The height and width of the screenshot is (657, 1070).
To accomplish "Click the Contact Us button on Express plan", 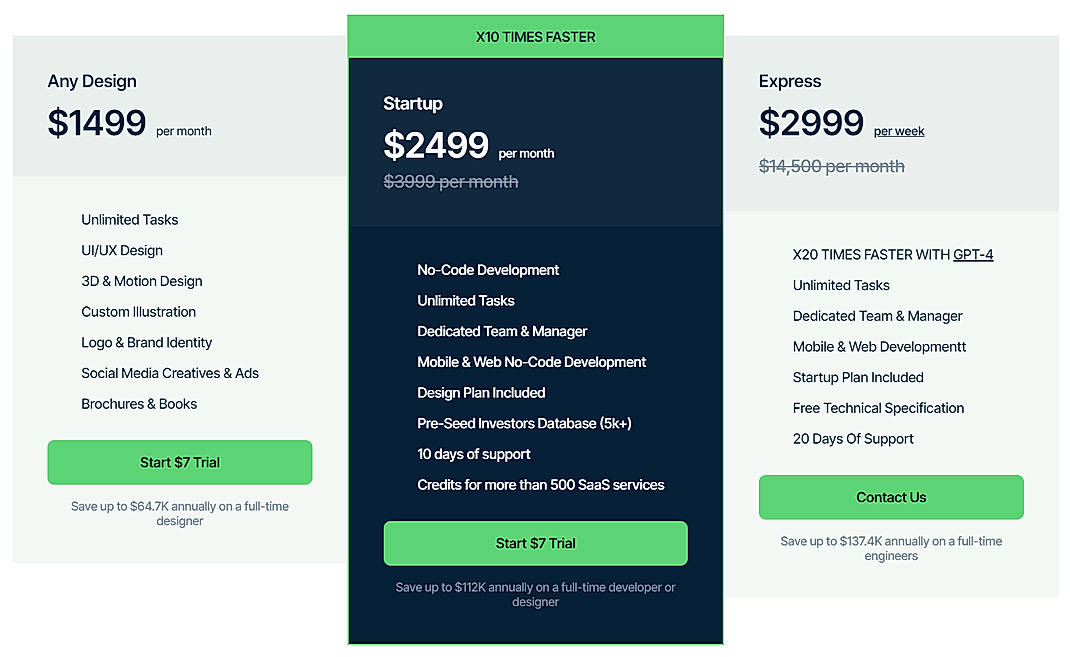I will point(890,497).
